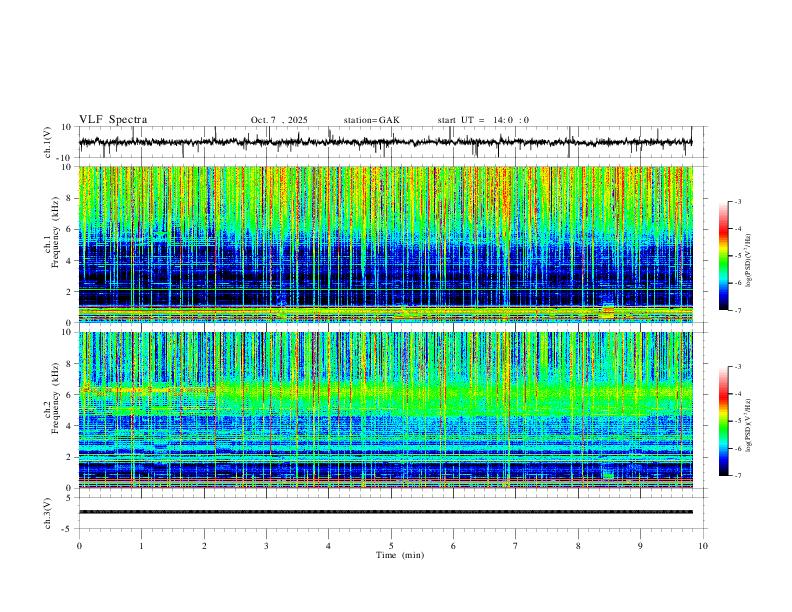Click the ch.2 colorbar log(PSD) label

(749, 425)
